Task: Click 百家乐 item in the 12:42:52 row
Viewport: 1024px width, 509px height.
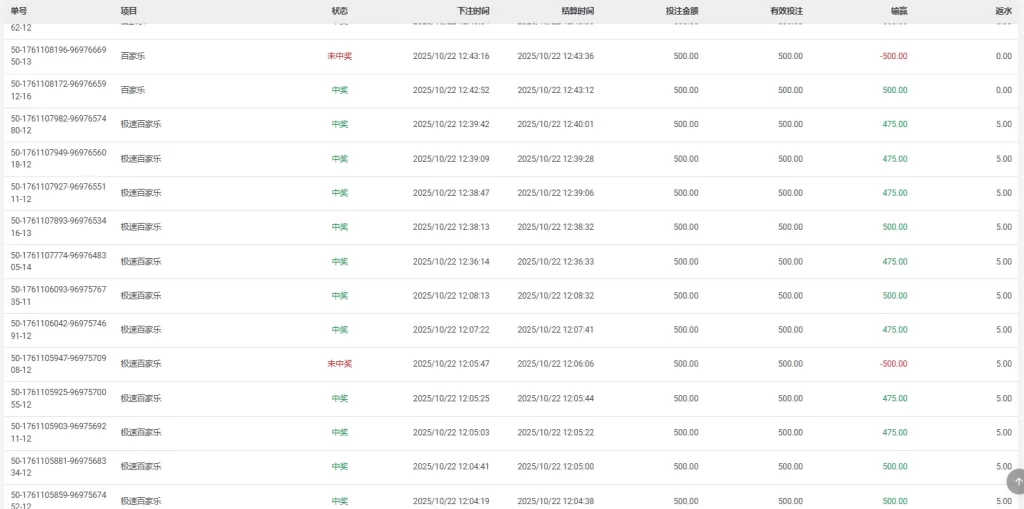Action: point(133,90)
